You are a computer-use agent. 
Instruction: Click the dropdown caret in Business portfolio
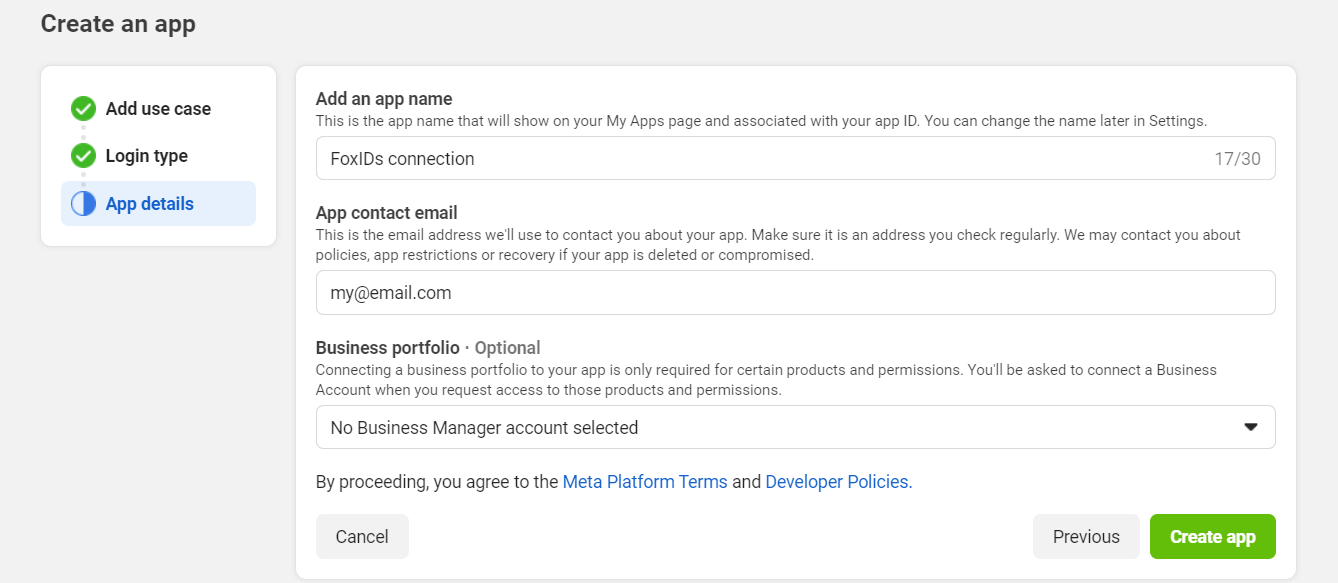coord(1250,427)
